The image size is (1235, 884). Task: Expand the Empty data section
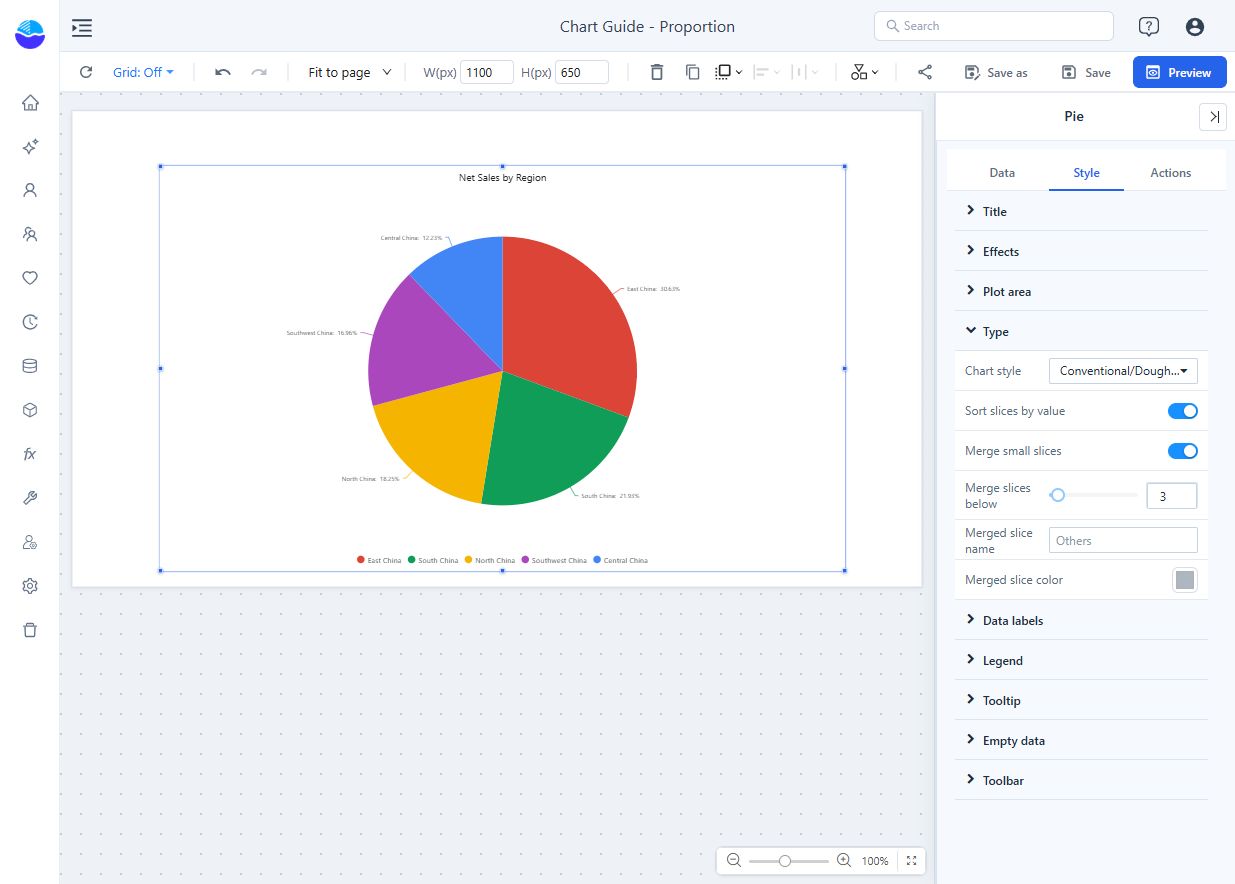click(1081, 740)
